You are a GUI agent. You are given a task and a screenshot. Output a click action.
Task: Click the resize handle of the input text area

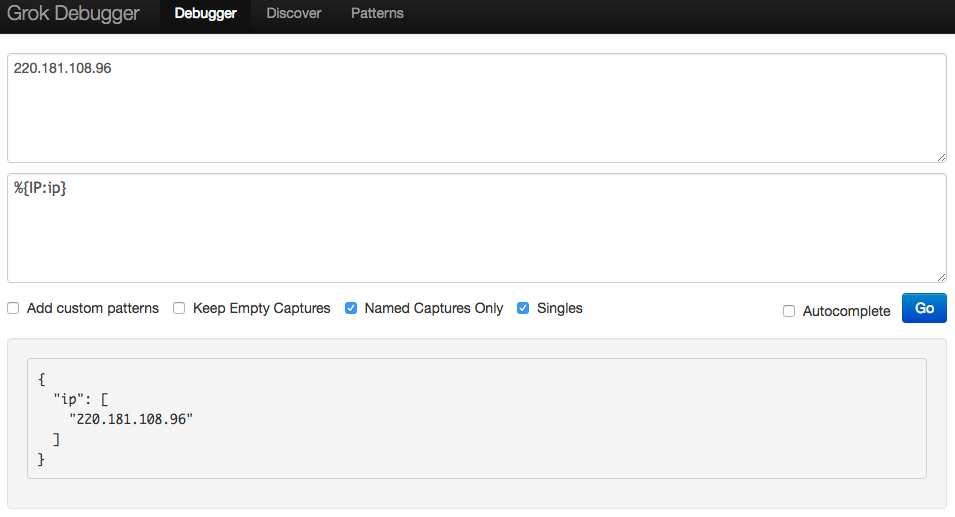pos(941,157)
